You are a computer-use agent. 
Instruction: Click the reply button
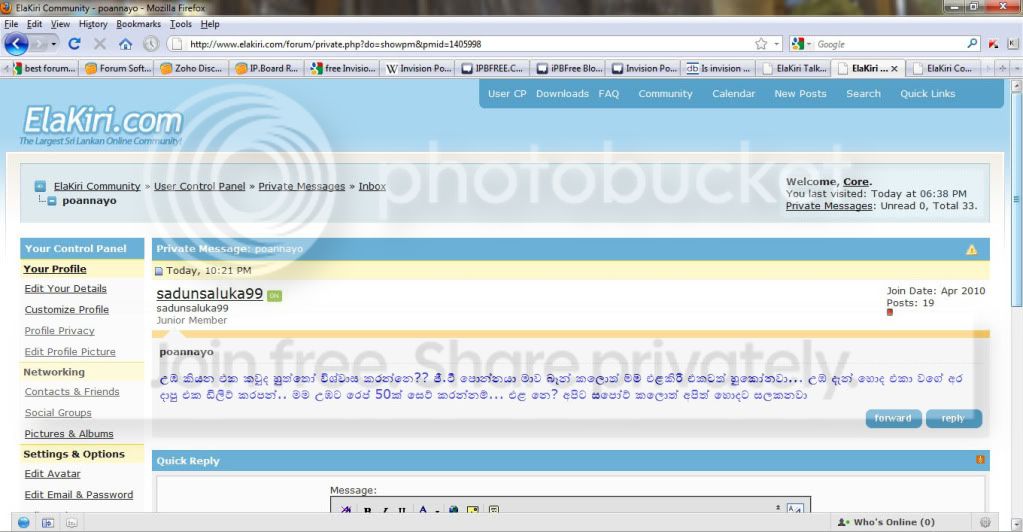953,418
